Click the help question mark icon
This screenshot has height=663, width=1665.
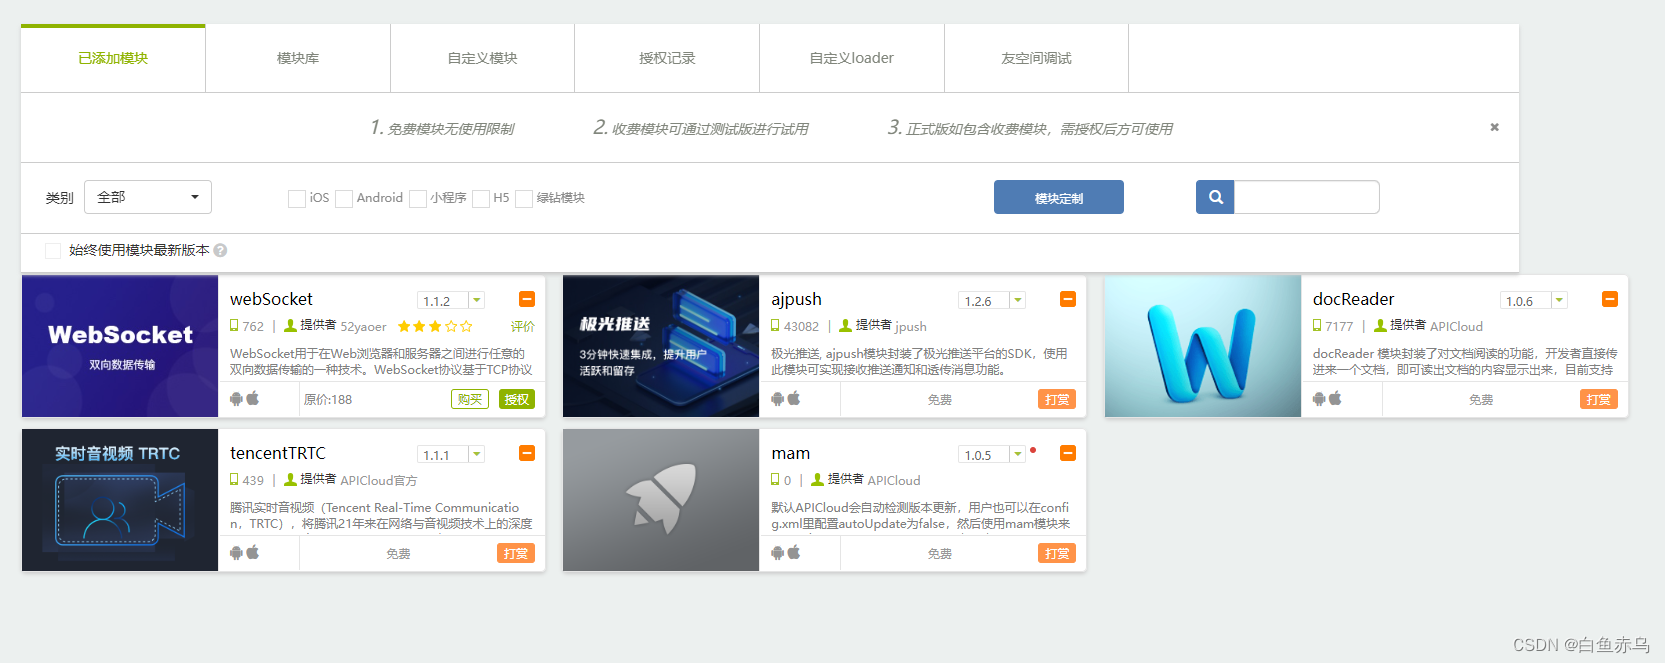click(x=220, y=250)
